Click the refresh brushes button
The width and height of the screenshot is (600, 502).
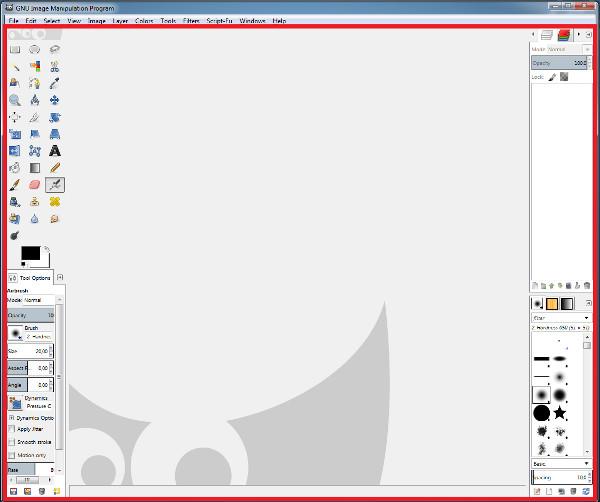coord(586,491)
